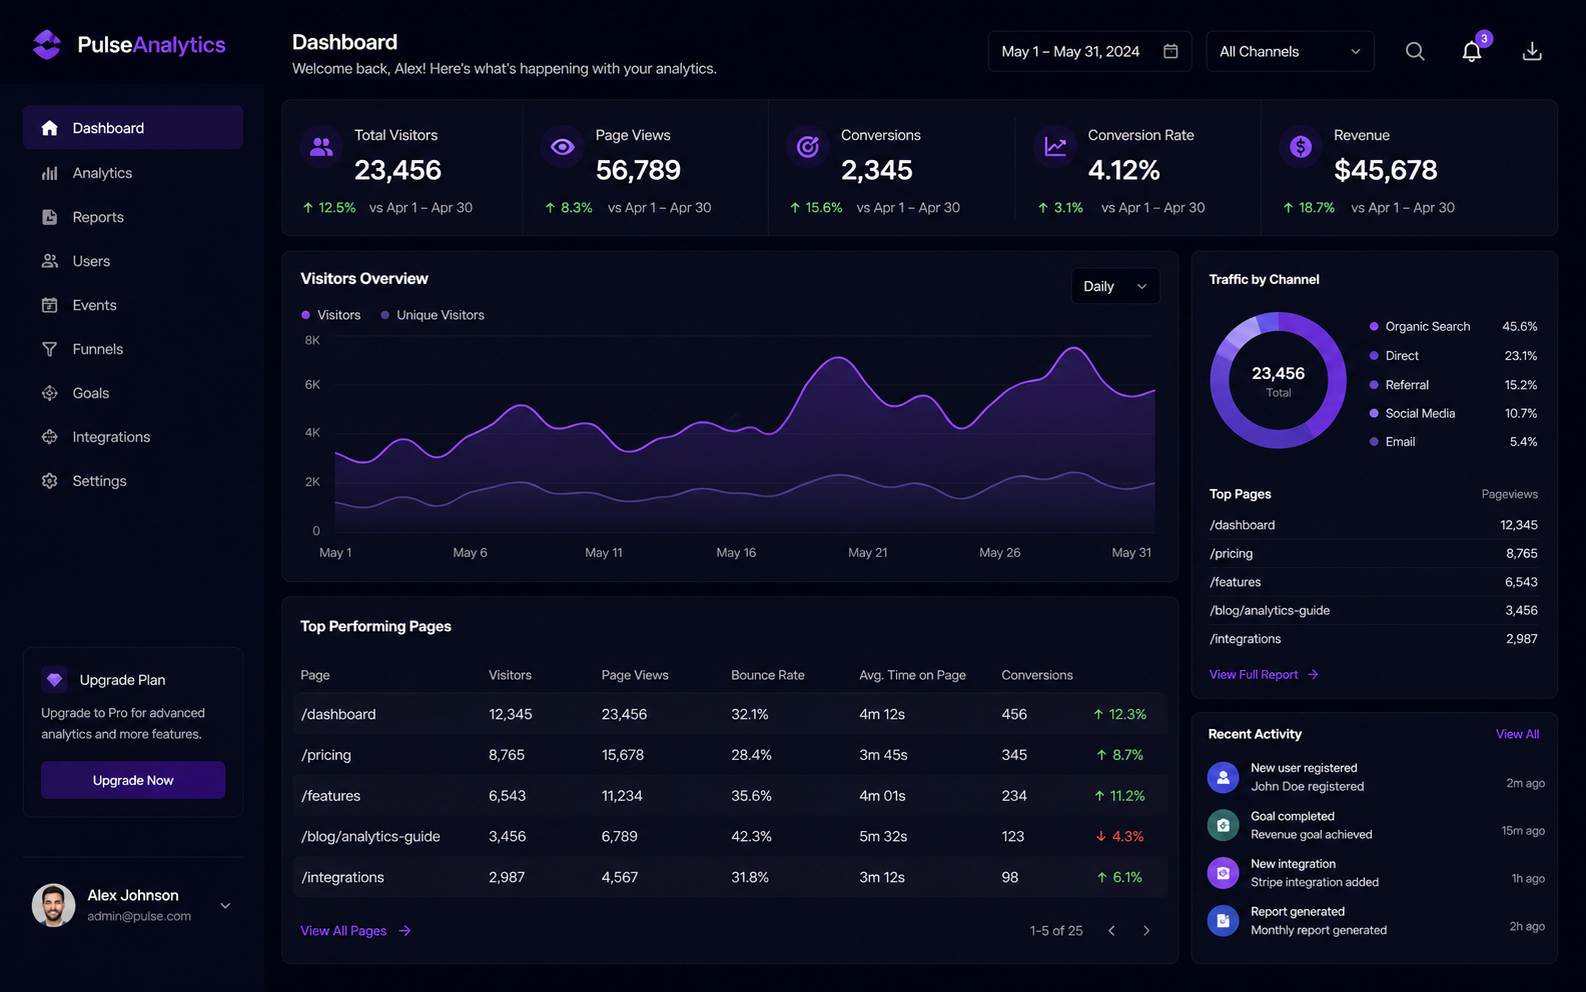Click View All in Recent Activity

click(1517, 734)
